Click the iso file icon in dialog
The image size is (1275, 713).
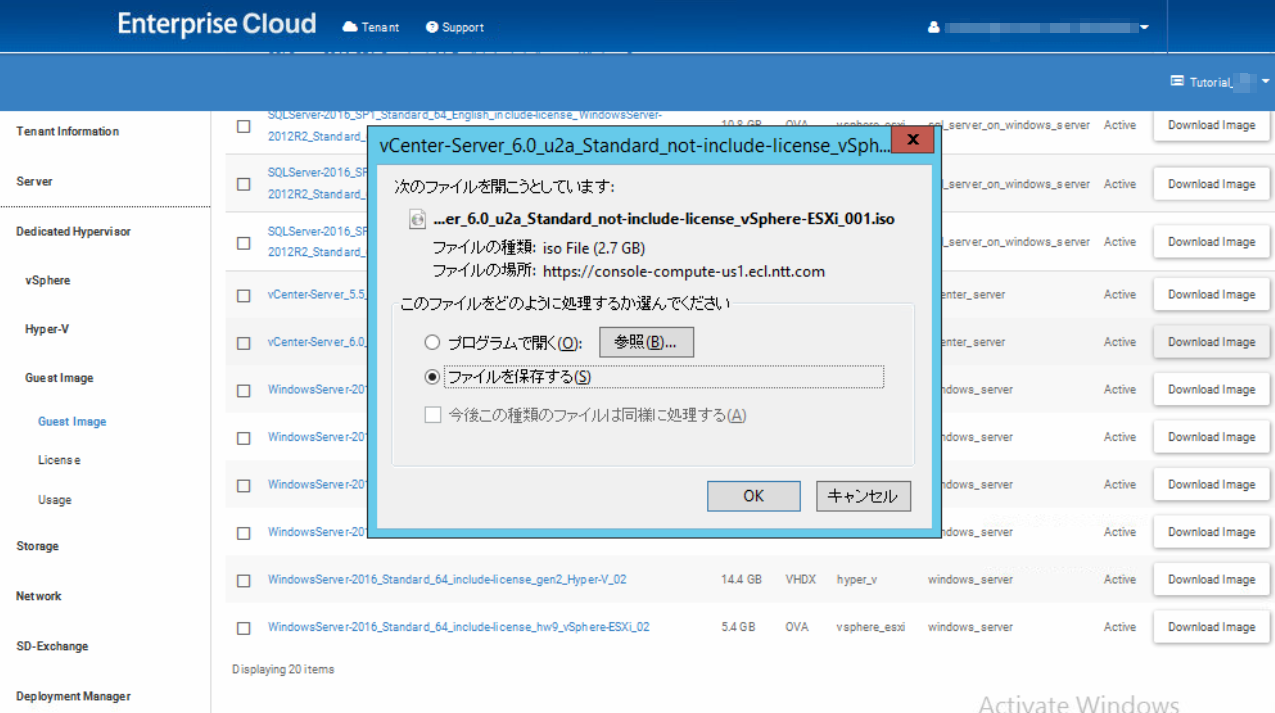tap(418, 219)
